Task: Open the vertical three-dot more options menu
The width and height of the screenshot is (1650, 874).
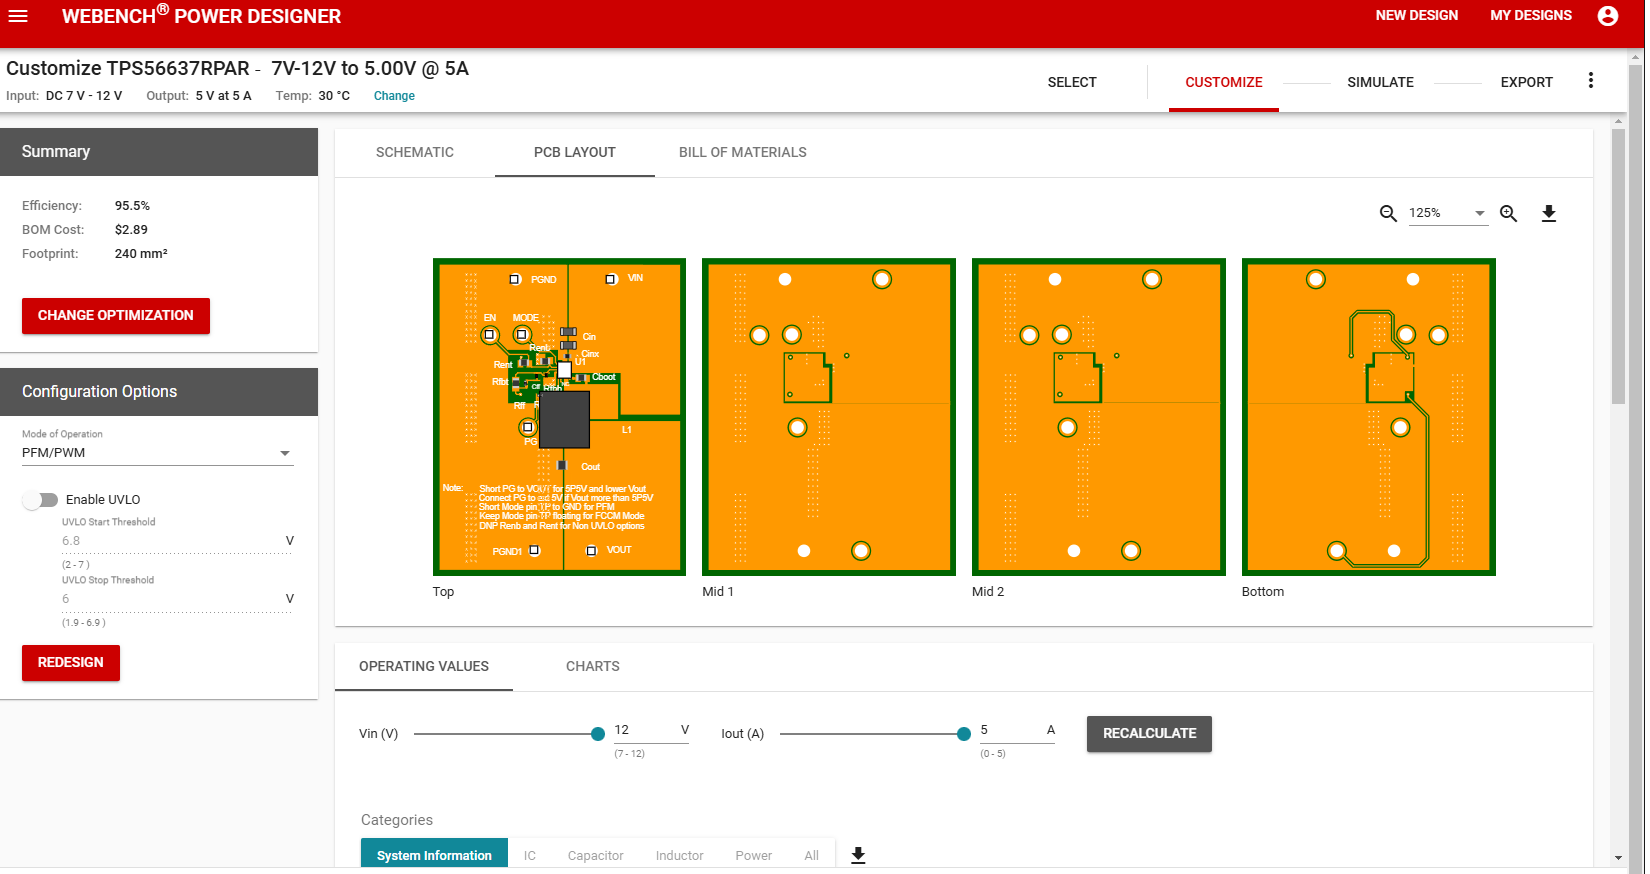Action: coord(1590,81)
